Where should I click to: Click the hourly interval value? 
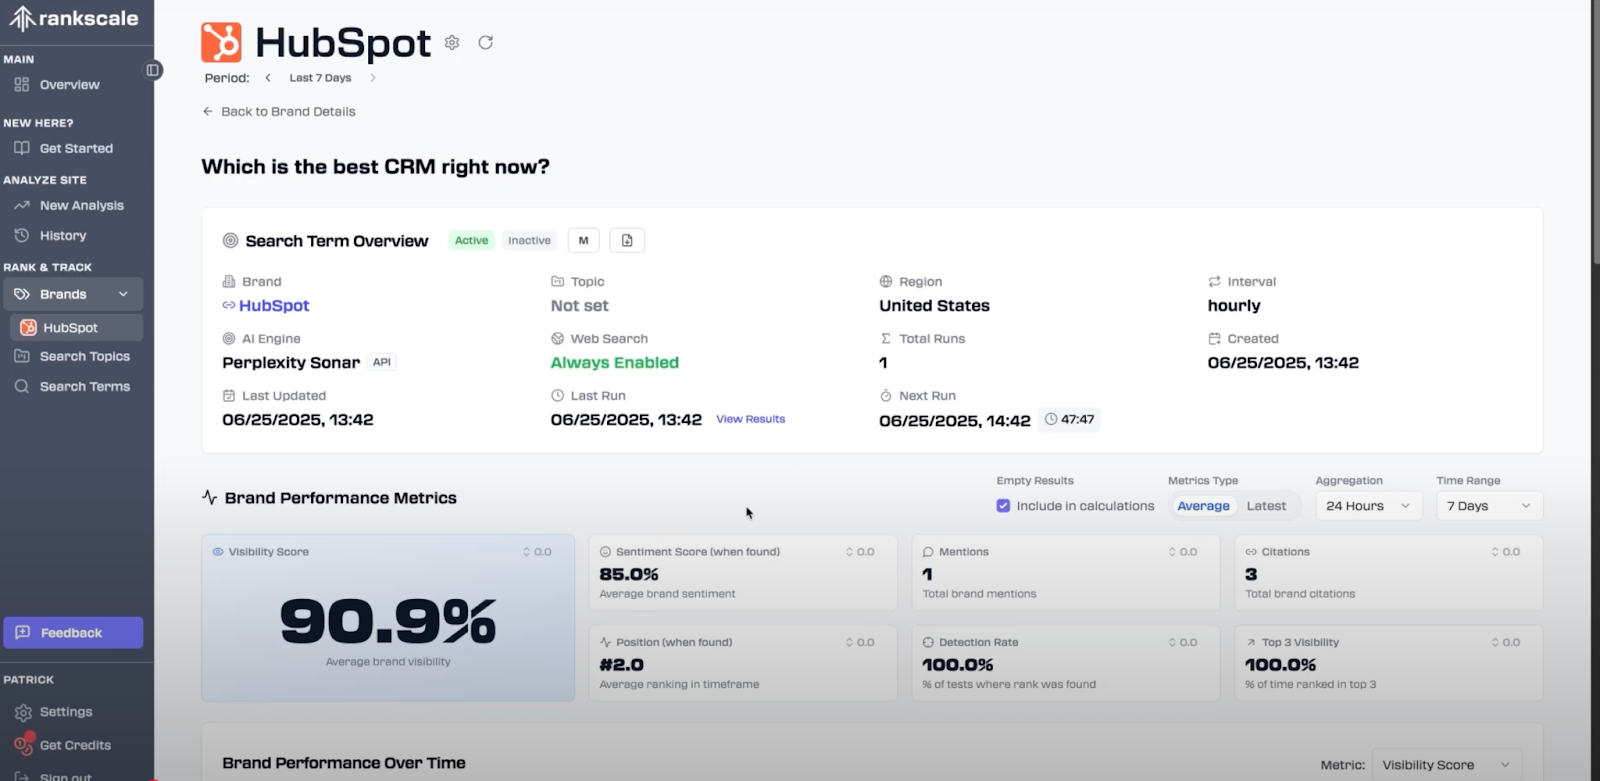tap(1234, 306)
